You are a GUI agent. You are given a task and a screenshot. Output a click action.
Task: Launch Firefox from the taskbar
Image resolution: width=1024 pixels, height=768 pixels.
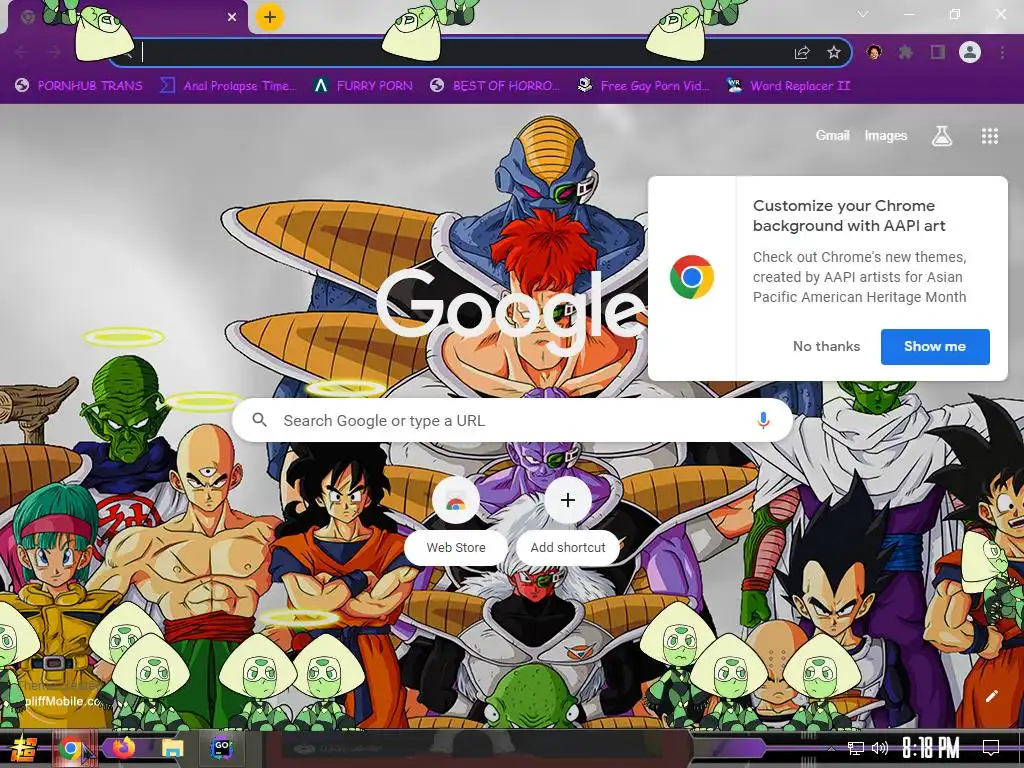[123, 748]
